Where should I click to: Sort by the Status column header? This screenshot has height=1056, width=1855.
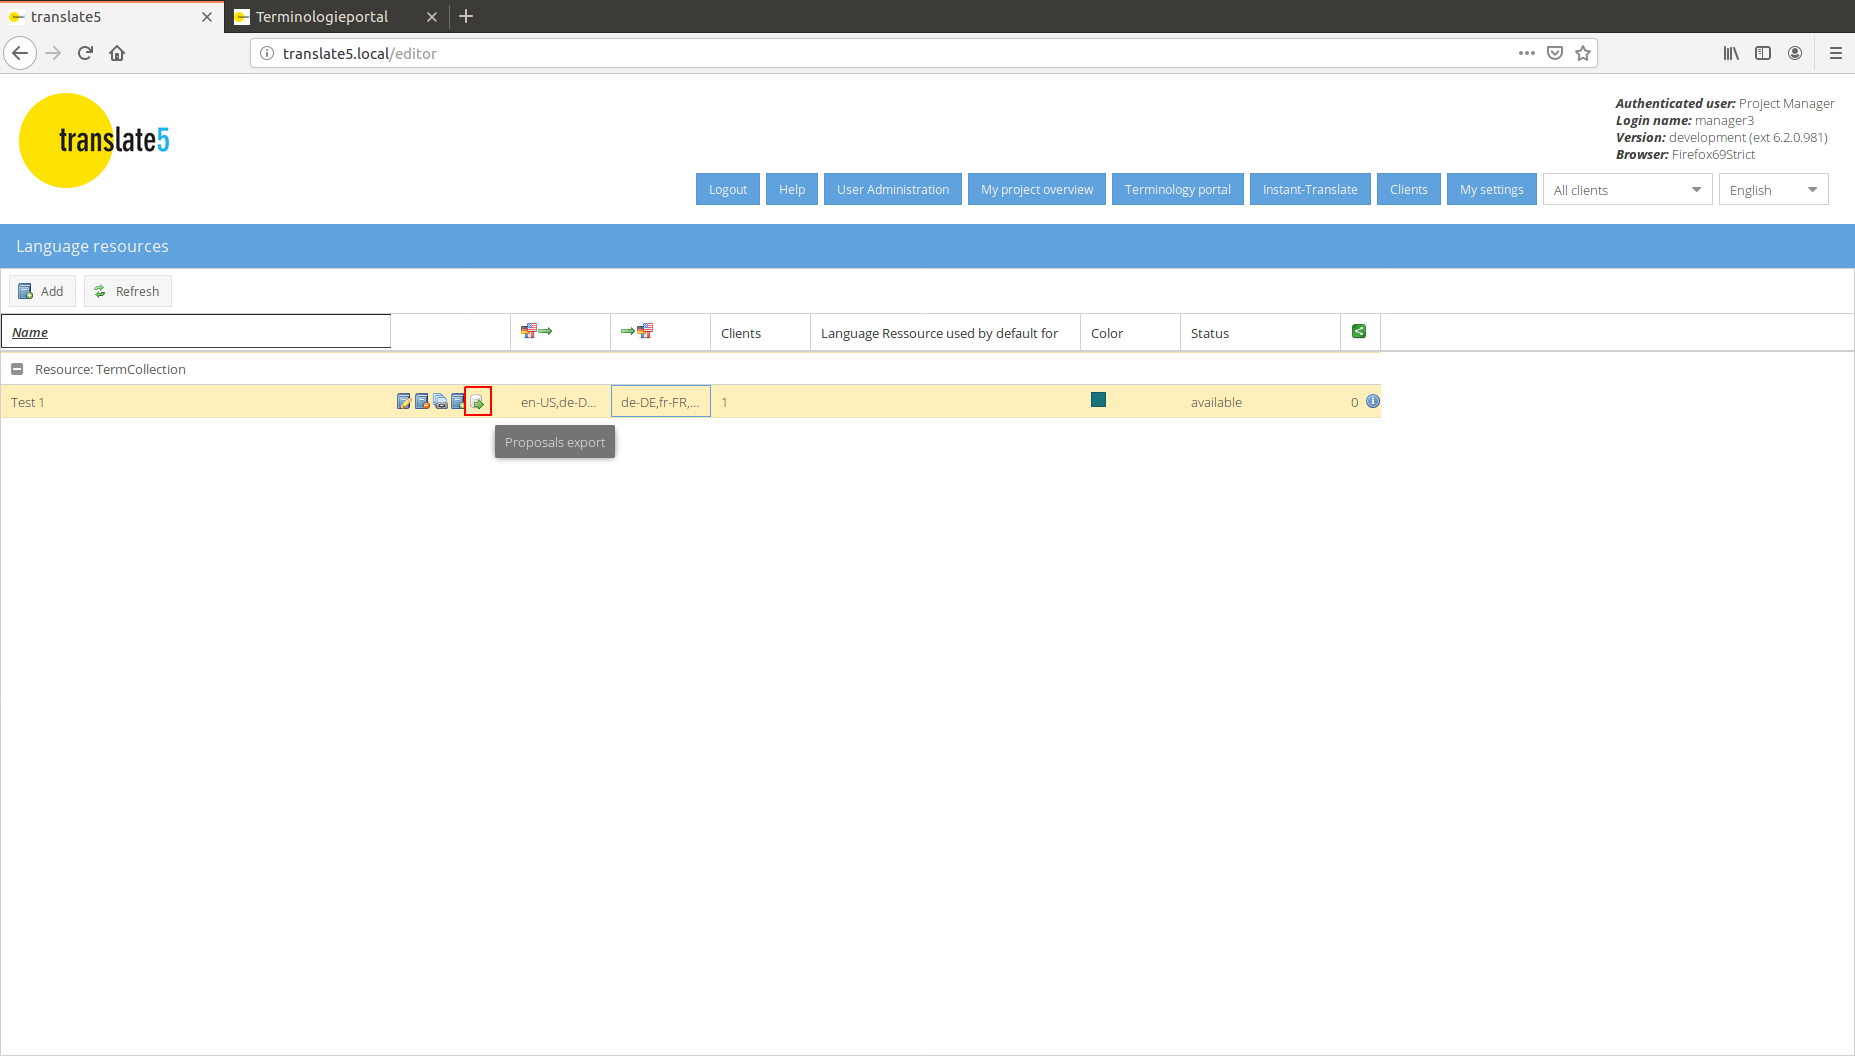[1260, 333]
